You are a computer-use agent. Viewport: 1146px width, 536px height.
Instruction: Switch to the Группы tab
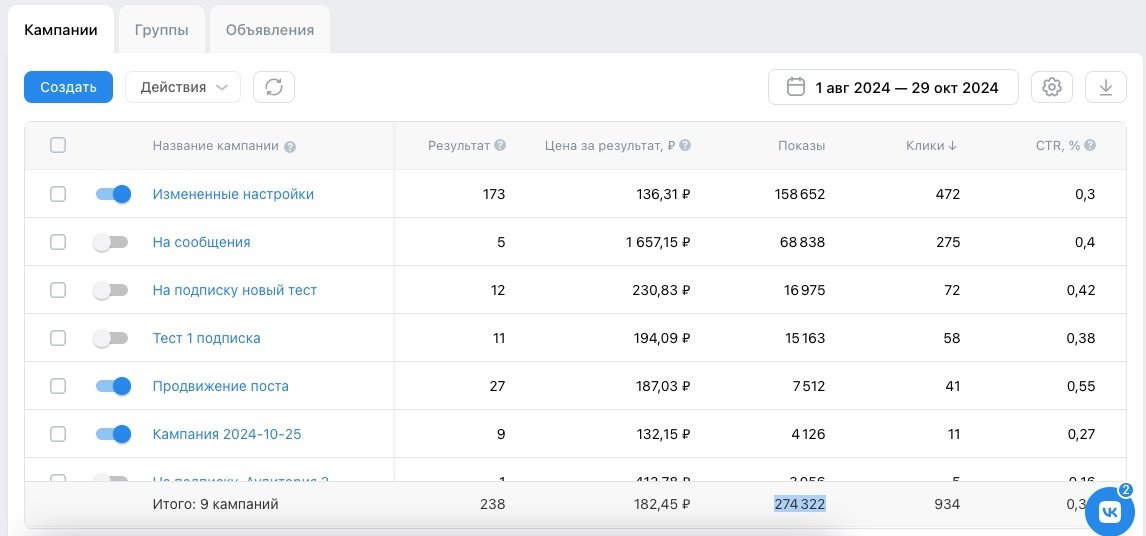coord(162,30)
